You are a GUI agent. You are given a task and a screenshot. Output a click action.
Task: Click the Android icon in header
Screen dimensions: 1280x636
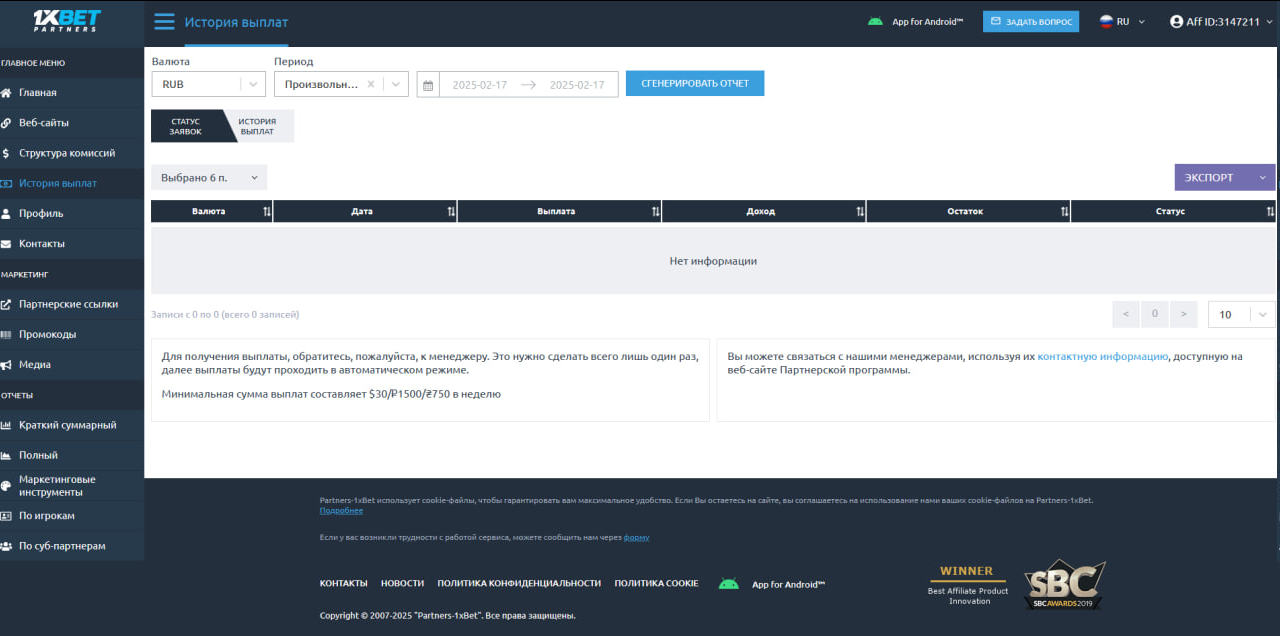tap(875, 22)
